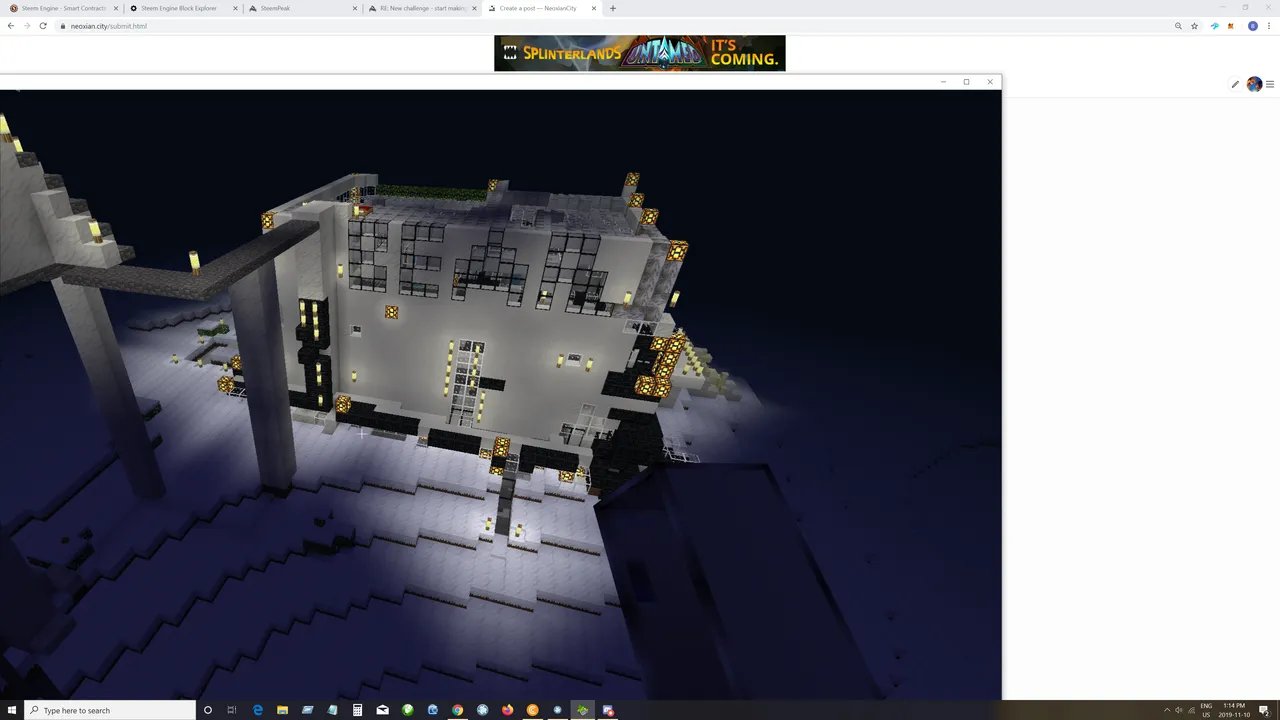Screen dimensions: 1280x720
Task: Open the MetaMask fox extension
Action: click(x=1230, y=26)
